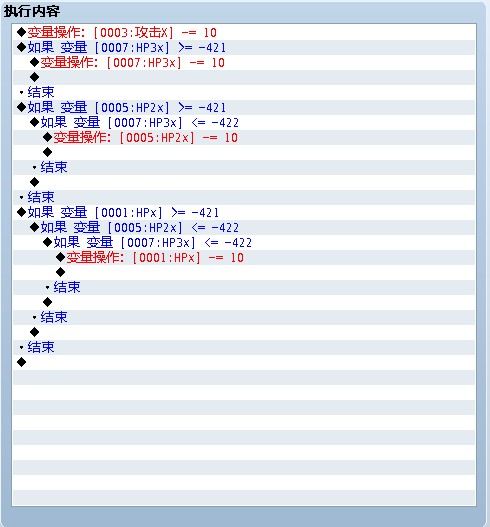Choose the 变量操作 [0005:HP2x] -= 10 command
Image resolution: width=490 pixels, height=527 pixels.
coord(244,137)
